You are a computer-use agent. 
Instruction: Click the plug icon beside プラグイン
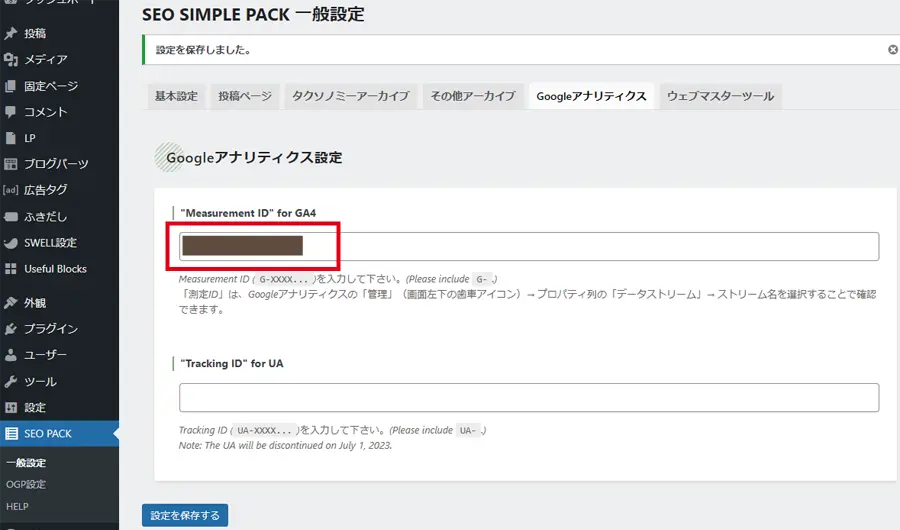[x=11, y=329]
